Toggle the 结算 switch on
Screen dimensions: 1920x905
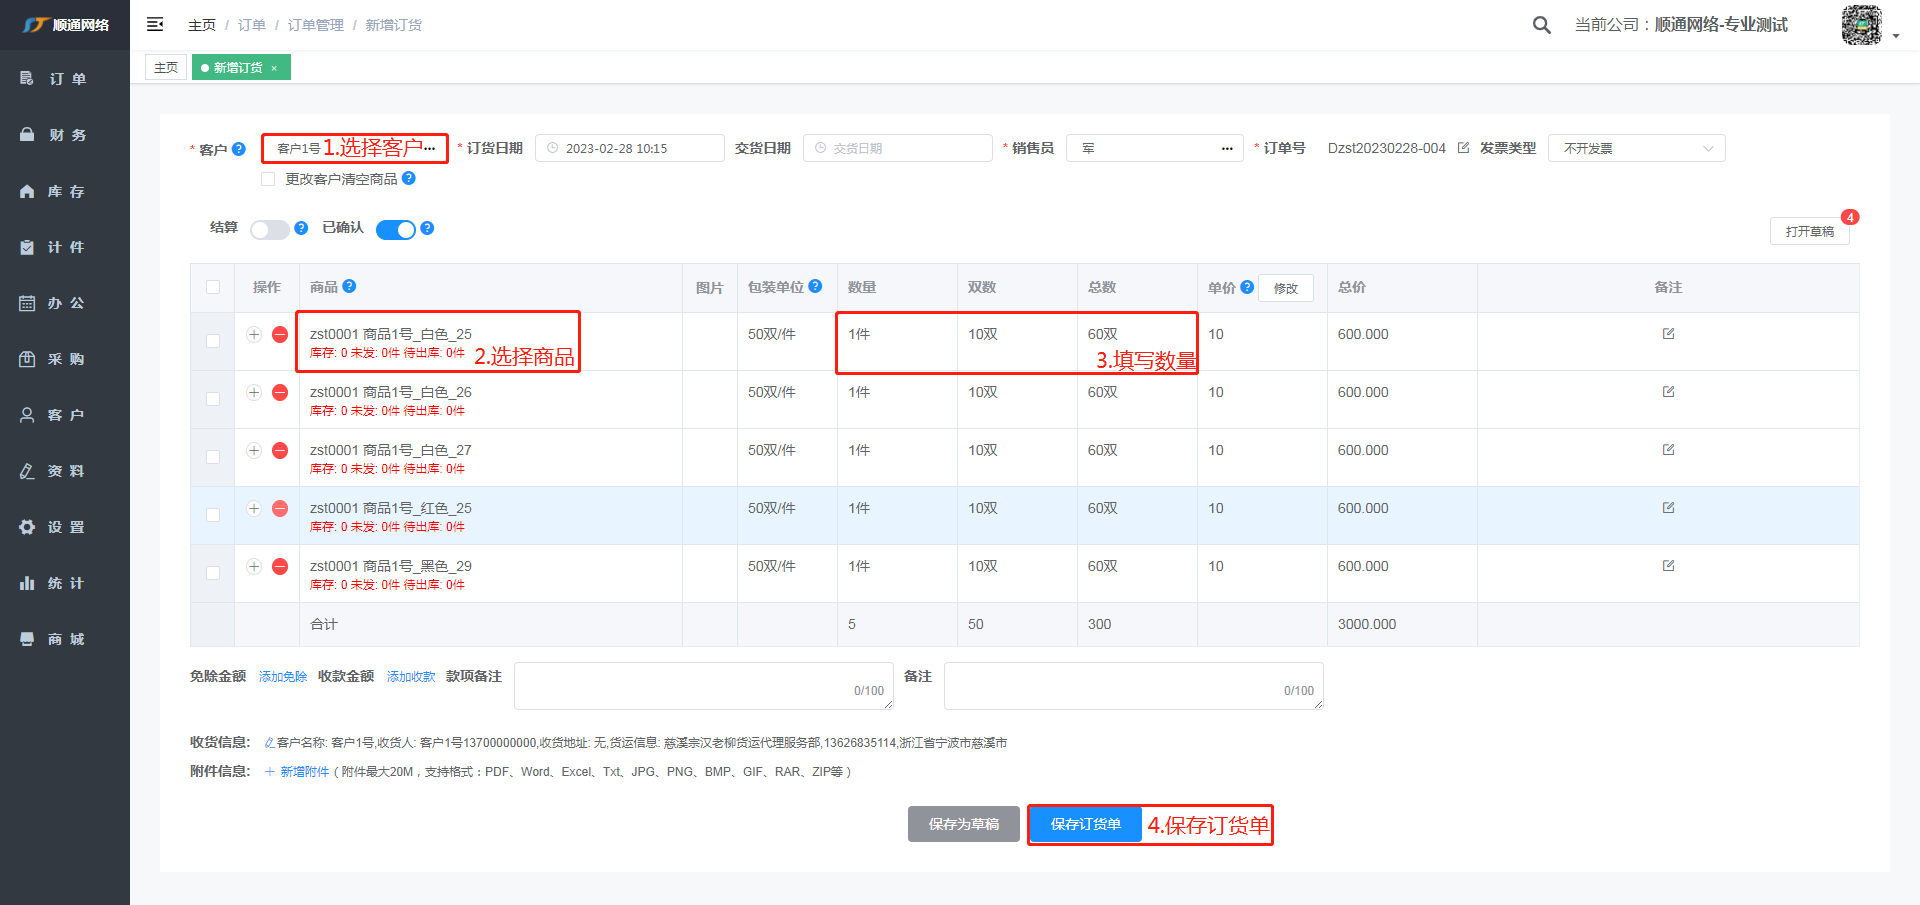pos(269,230)
